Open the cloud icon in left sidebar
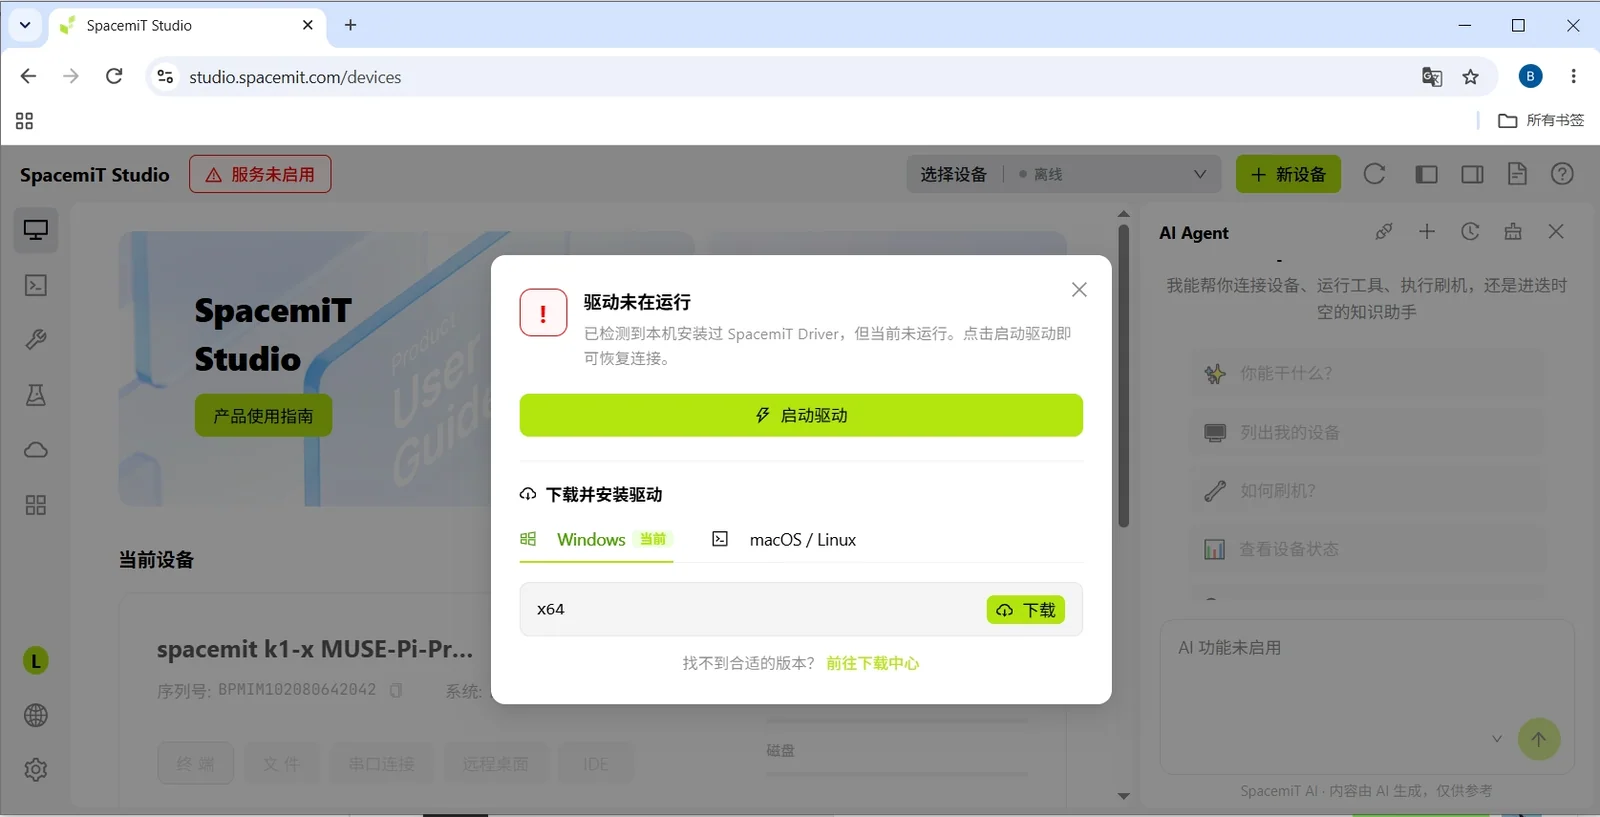Image resolution: width=1600 pixels, height=817 pixels. [36, 450]
